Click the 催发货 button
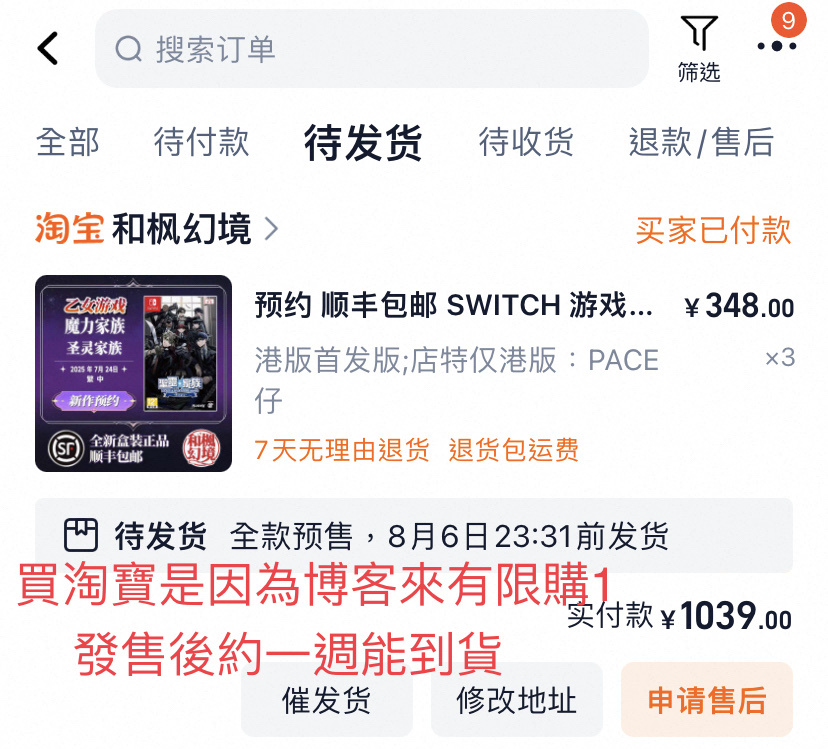This screenshot has width=828, height=749. [327, 700]
